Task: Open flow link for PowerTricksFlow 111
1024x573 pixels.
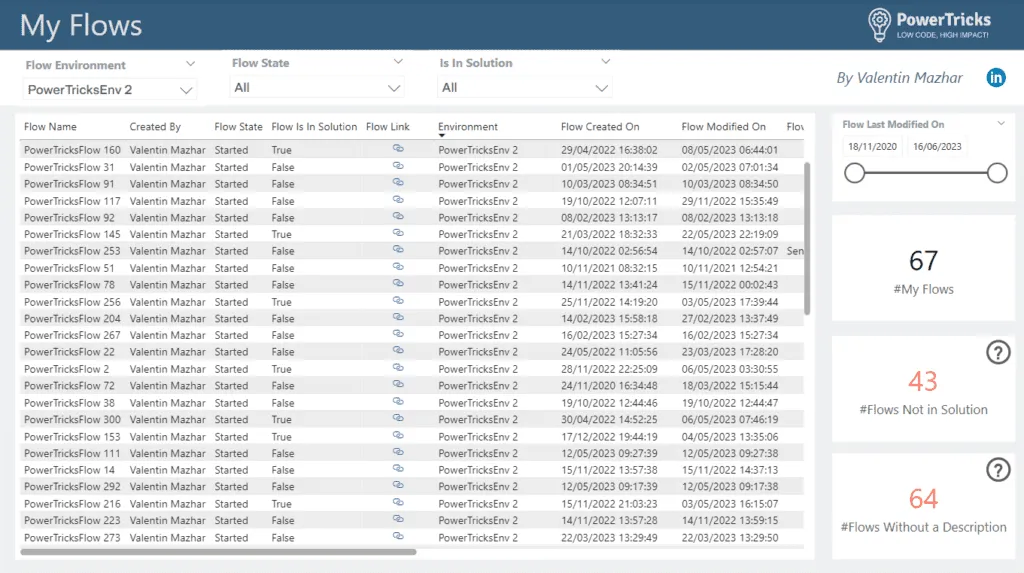Action: (x=398, y=452)
